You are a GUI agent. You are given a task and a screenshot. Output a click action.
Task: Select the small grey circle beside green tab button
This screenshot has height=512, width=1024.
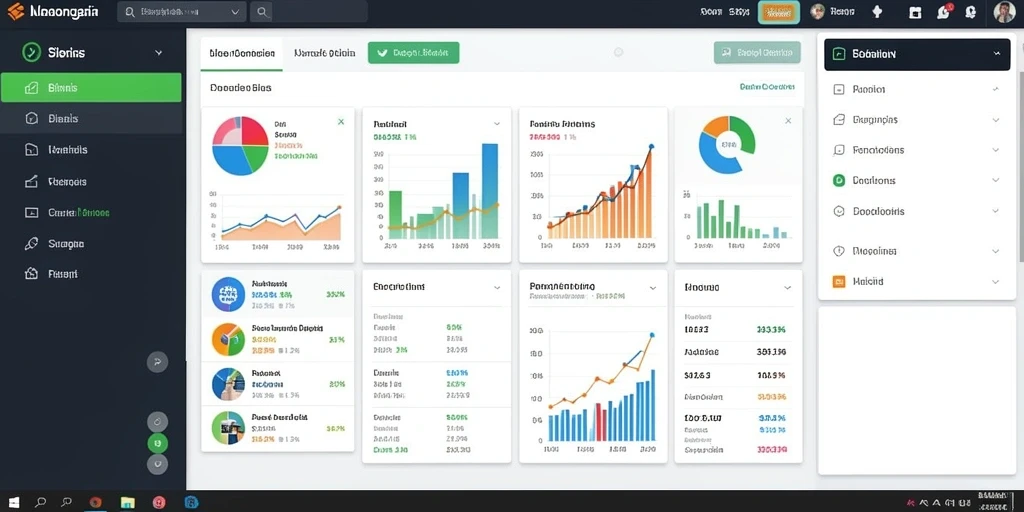click(618, 52)
